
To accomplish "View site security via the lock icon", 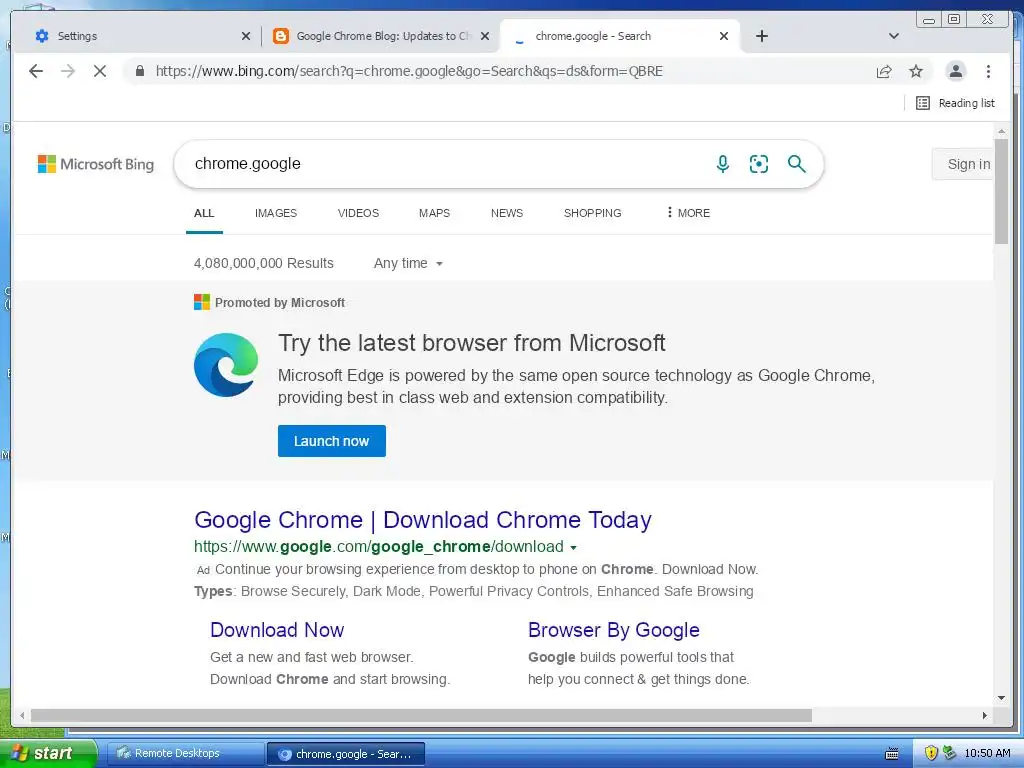I will click(x=139, y=71).
